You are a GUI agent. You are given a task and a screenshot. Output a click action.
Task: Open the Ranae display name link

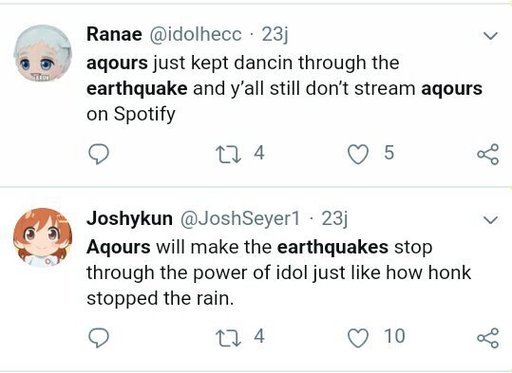click(114, 34)
